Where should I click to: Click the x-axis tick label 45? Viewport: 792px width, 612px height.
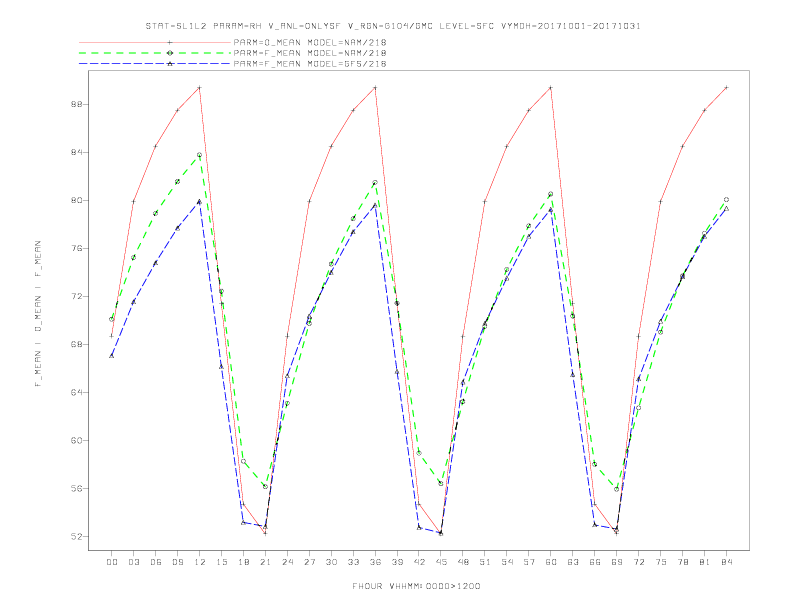pos(441,562)
